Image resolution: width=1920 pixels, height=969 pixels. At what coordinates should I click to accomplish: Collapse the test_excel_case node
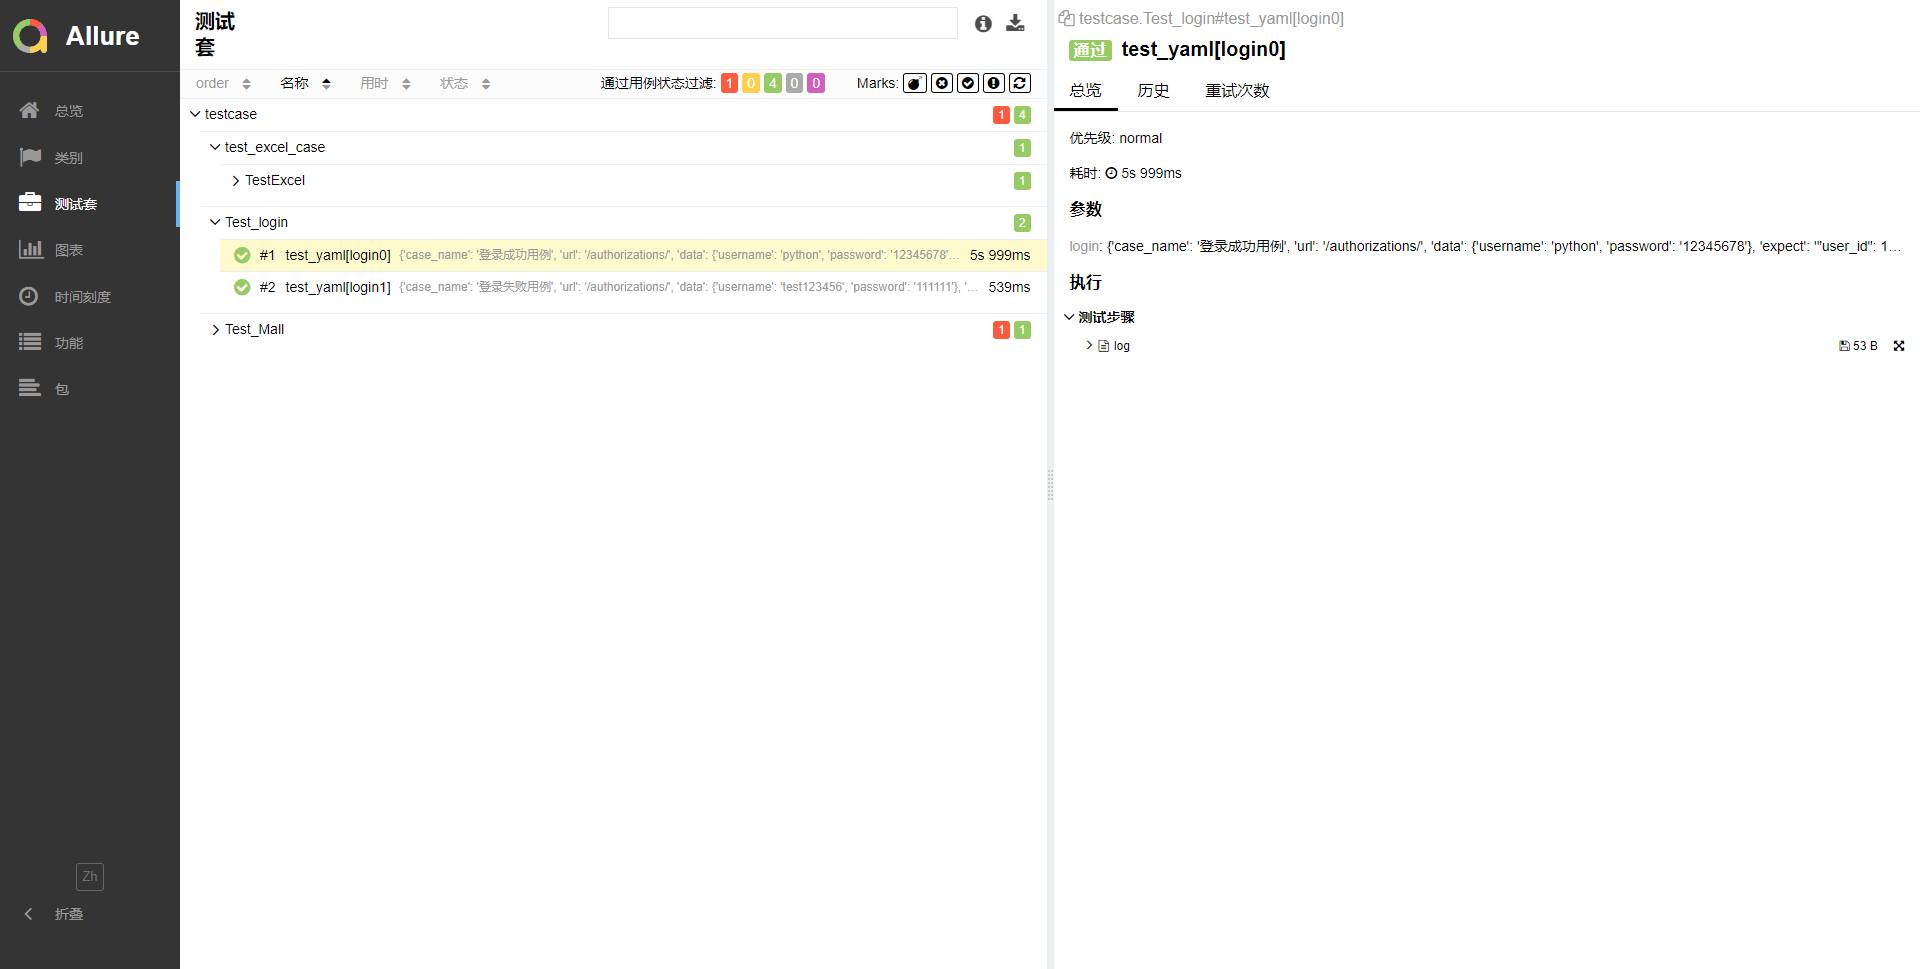click(215, 147)
